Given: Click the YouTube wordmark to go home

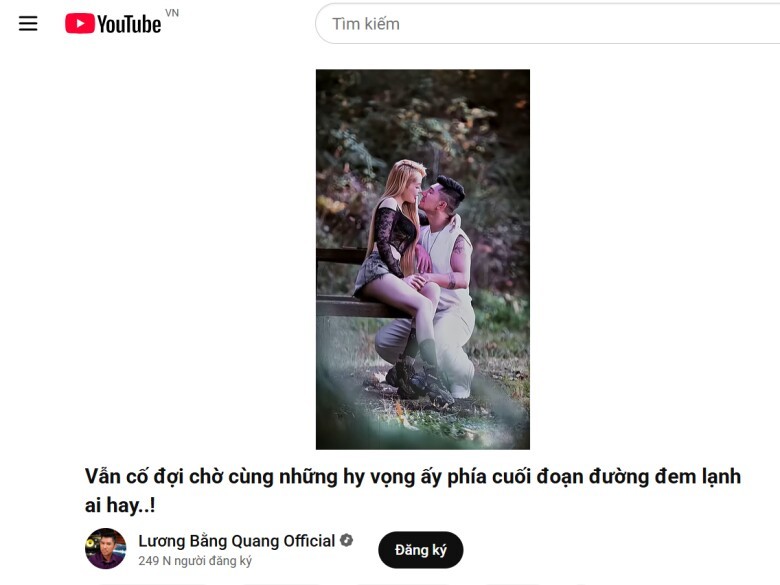Looking at the screenshot, I should pos(129,24).
